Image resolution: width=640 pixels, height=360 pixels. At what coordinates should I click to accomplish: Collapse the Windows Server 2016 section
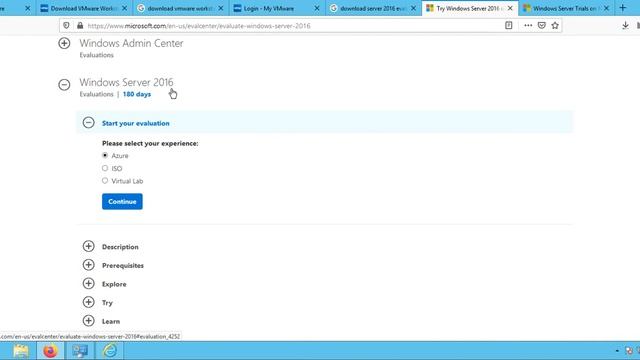pyautogui.click(x=64, y=85)
